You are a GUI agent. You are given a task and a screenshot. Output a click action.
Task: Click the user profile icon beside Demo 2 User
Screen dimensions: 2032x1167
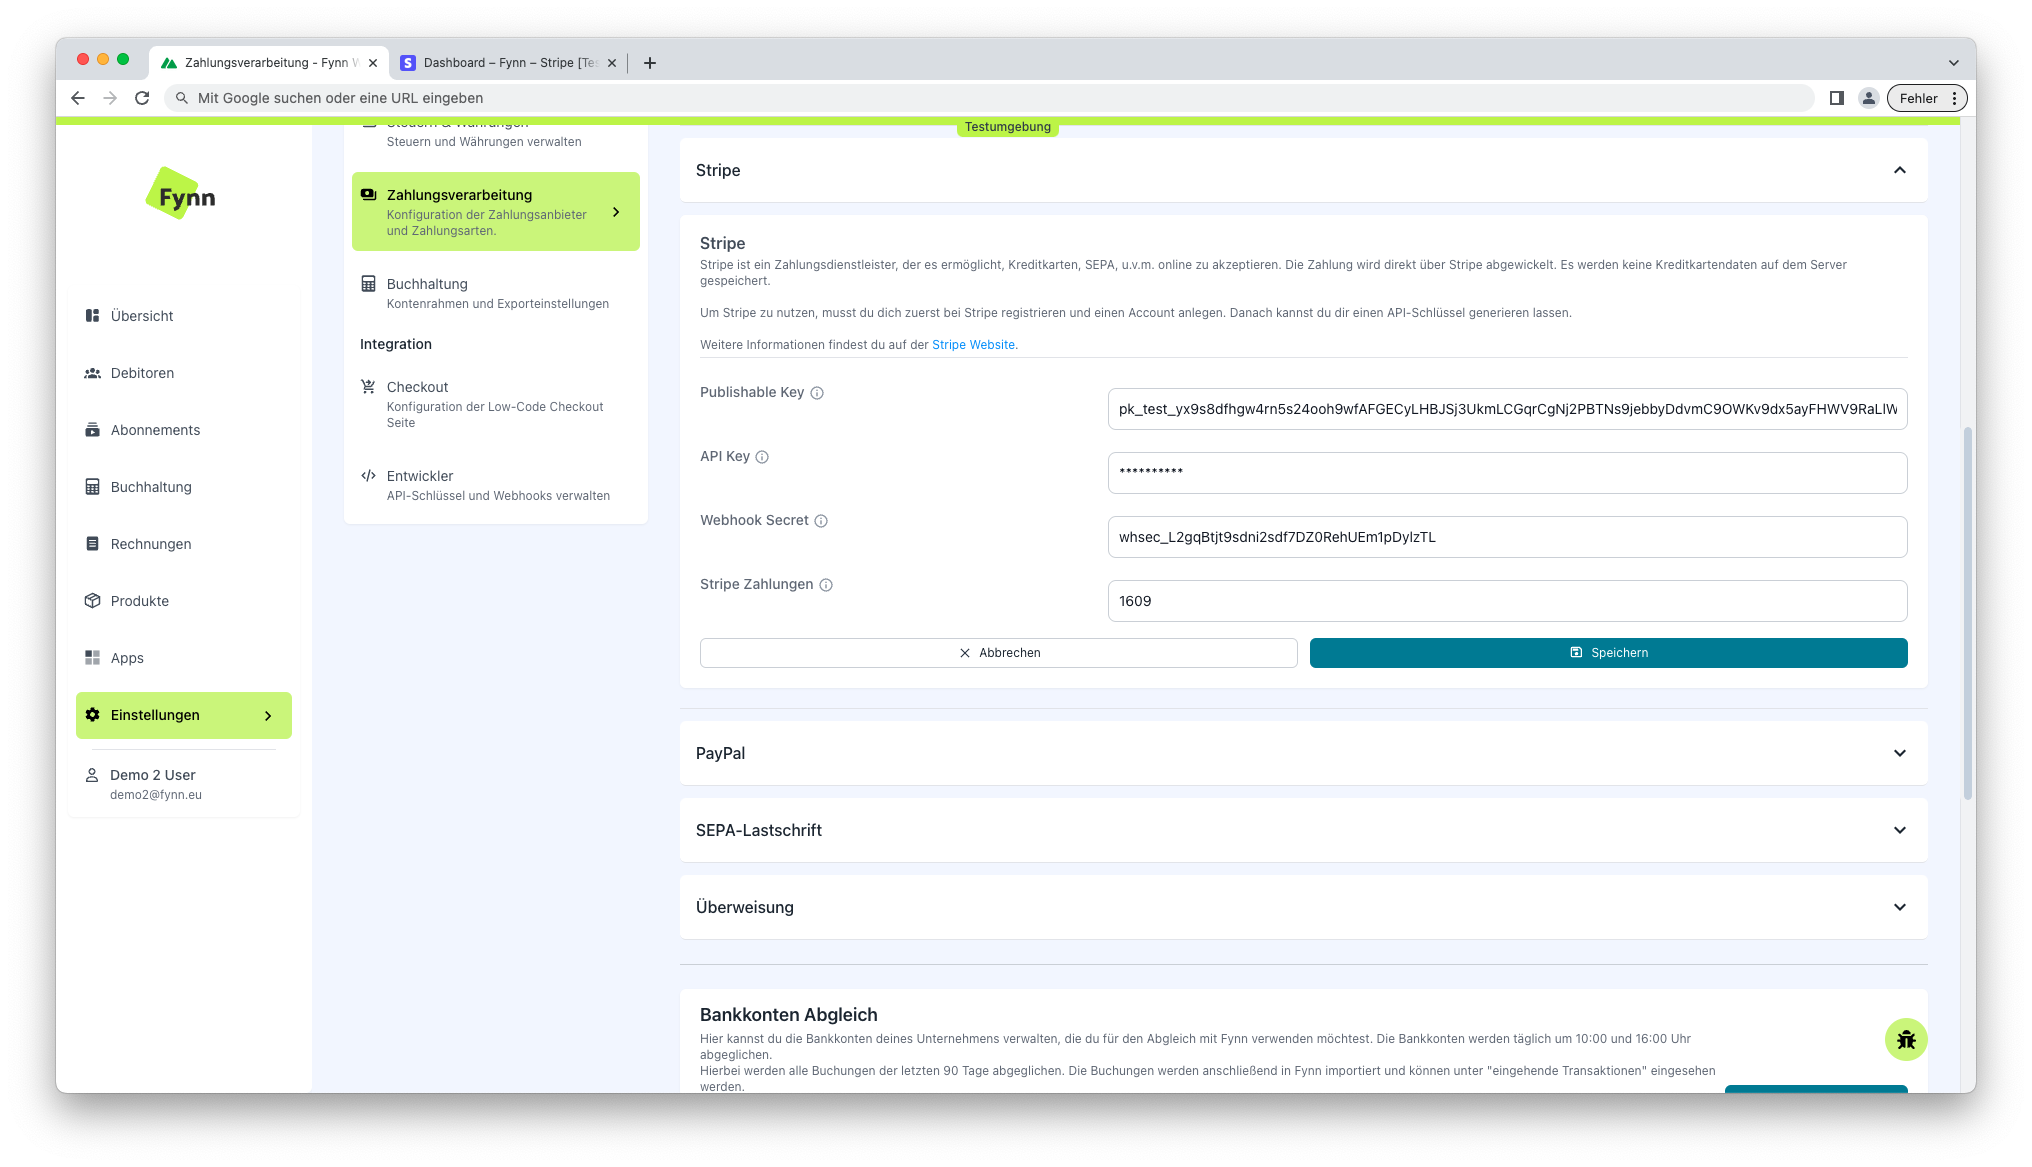[x=92, y=775]
